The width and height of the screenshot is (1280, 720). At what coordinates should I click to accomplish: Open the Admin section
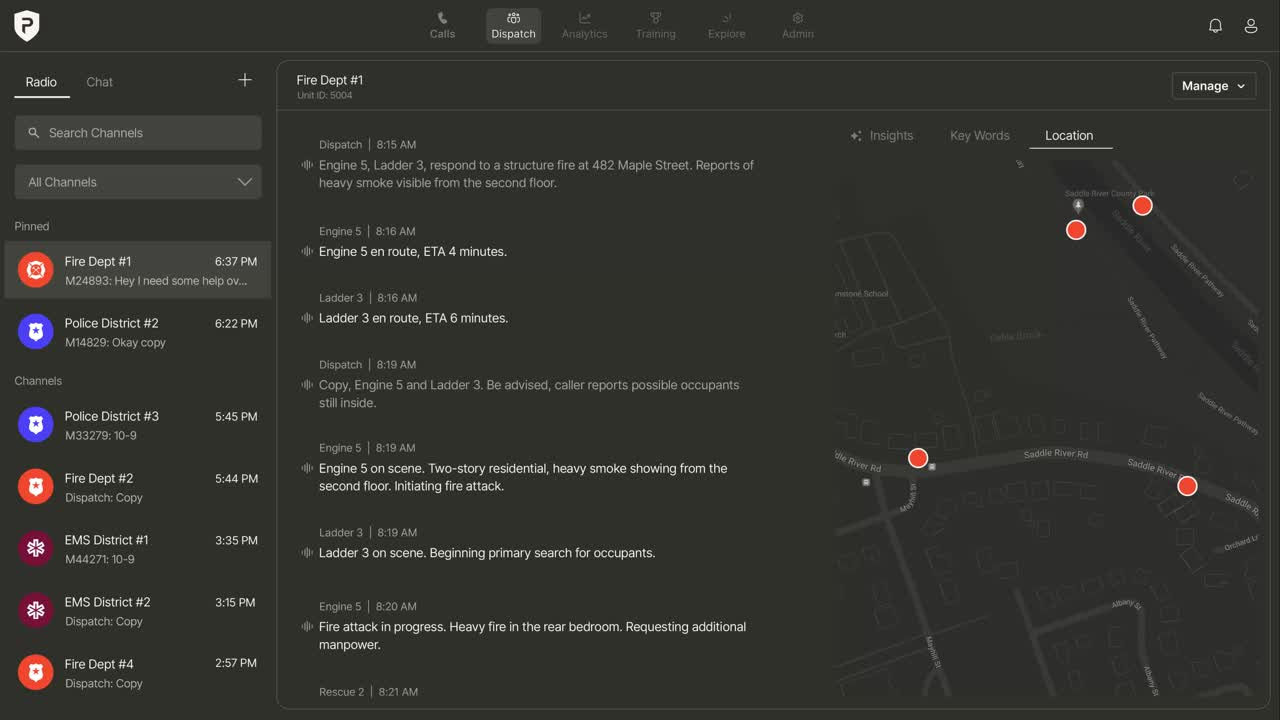tap(797, 26)
